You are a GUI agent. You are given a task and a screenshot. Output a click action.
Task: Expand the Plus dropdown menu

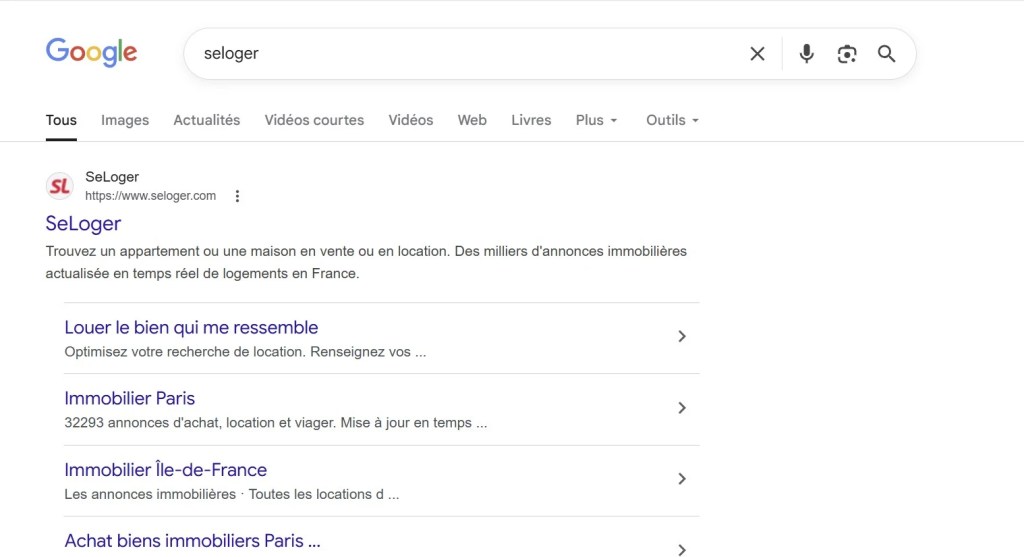coord(596,120)
